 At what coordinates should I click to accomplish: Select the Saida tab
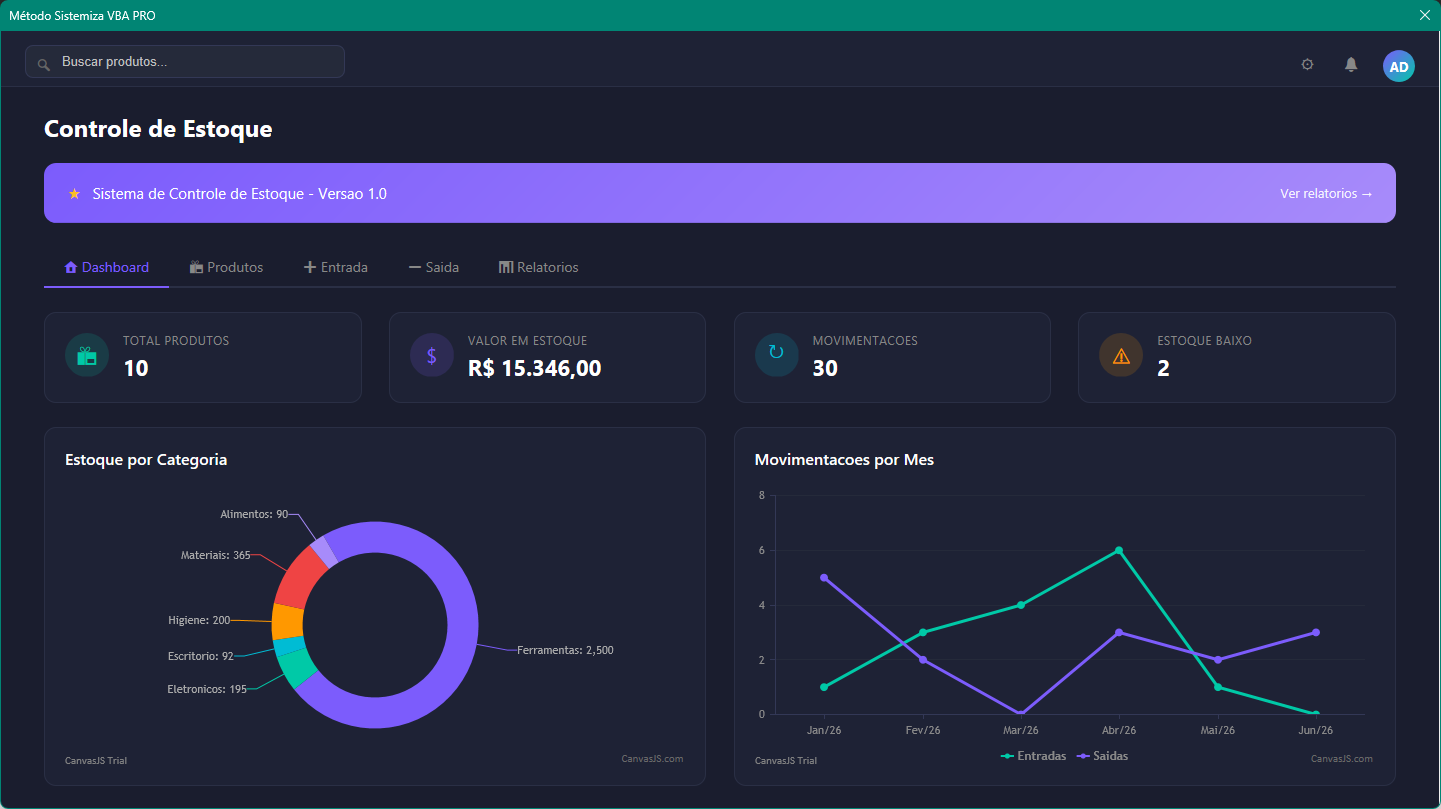point(434,267)
